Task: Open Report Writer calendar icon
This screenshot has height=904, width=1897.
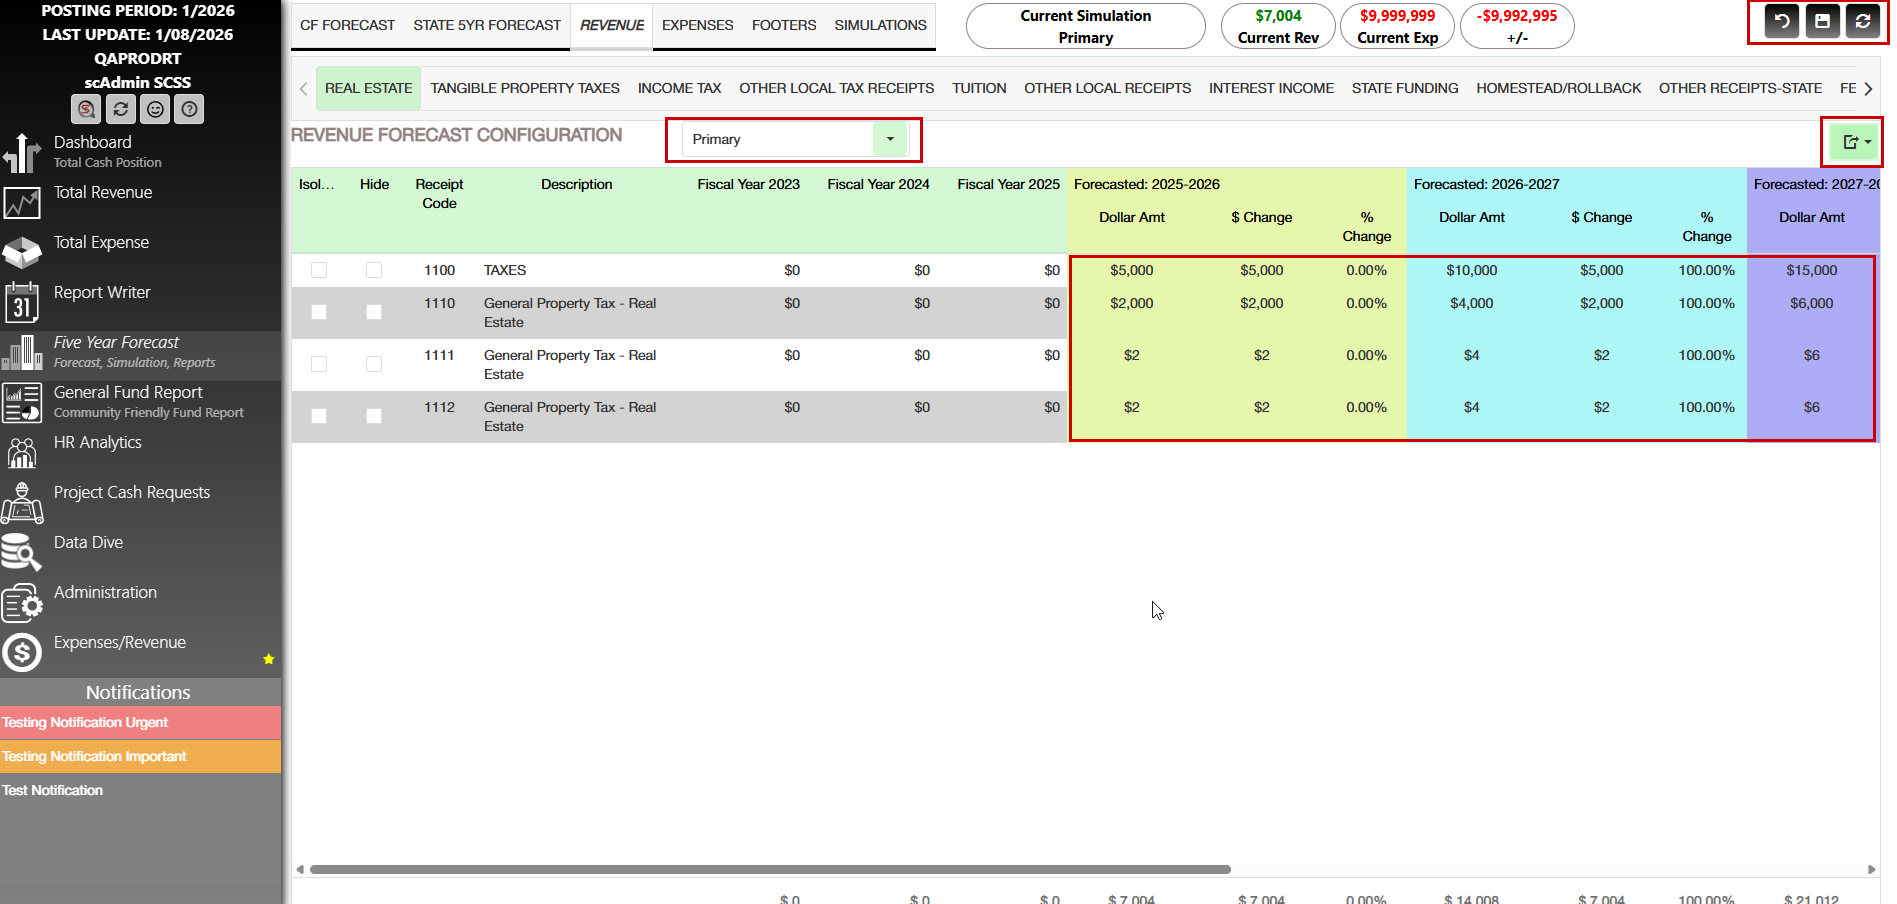Action: click(x=22, y=302)
